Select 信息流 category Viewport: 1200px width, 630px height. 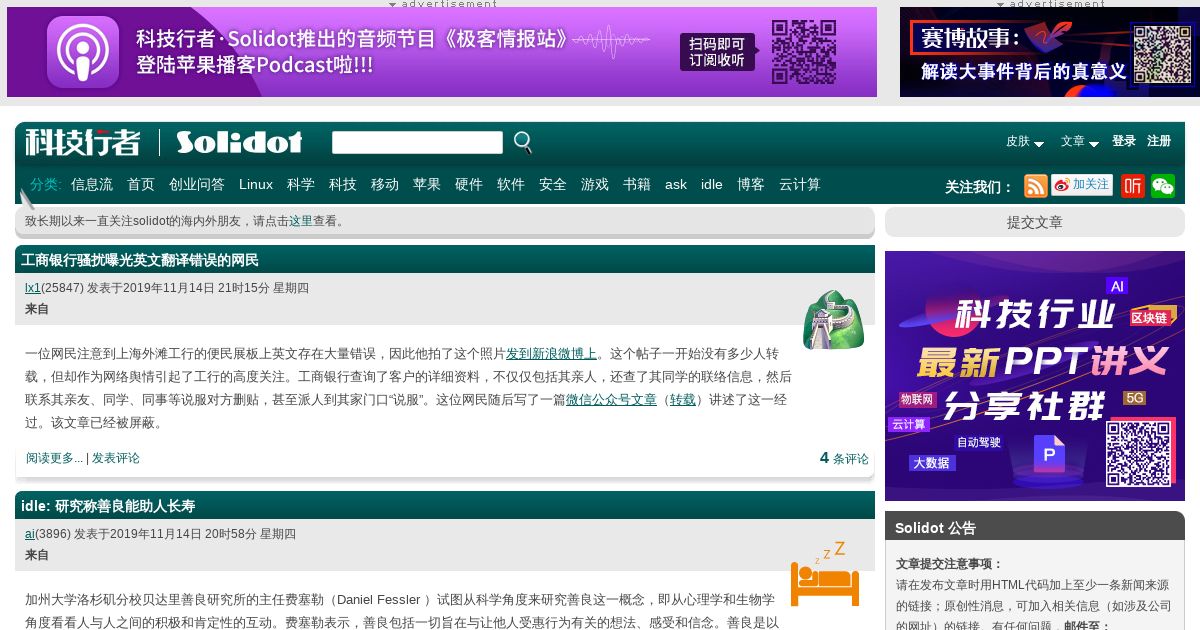(x=92, y=185)
